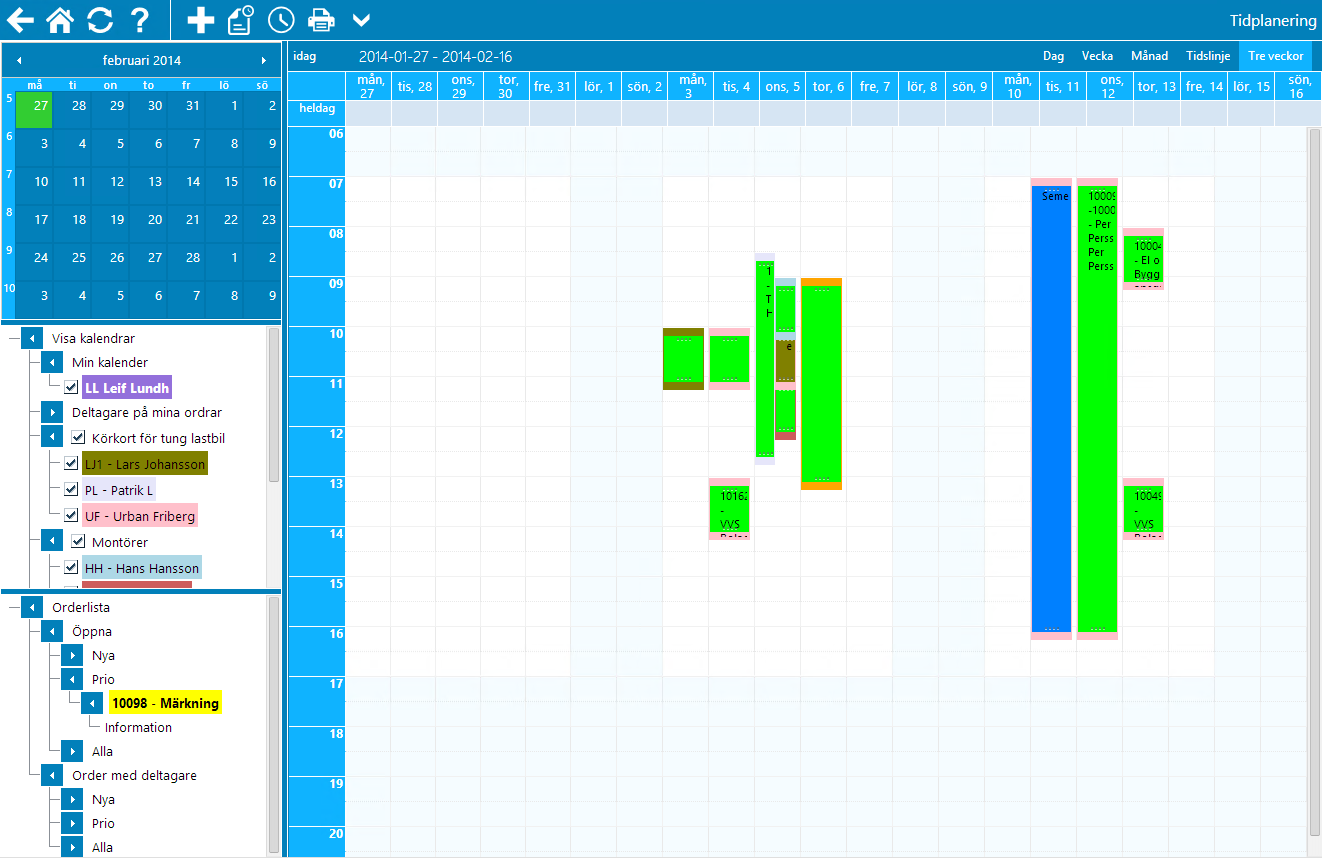Image resolution: width=1322 pixels, height=858 pixels.
Task: Click the date range 2014-01-27 - 2014-02-16
Action: 435,57
